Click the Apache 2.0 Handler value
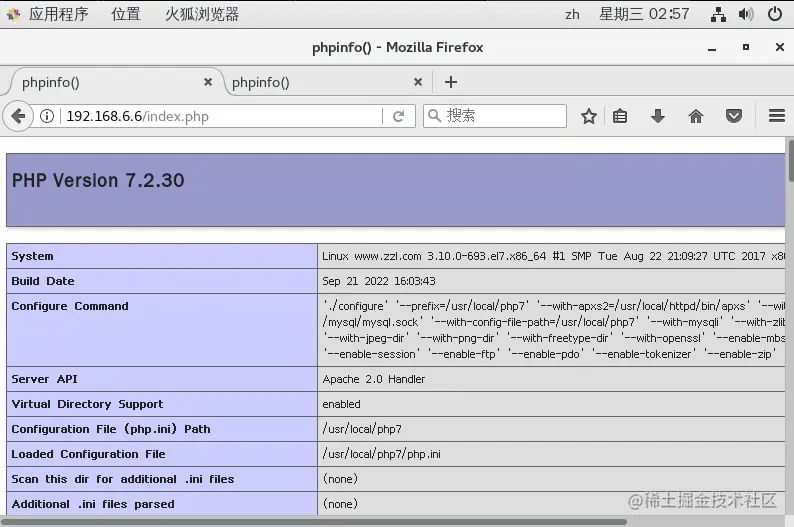Viewport: 794px width, 527px height. coord(374,379)
